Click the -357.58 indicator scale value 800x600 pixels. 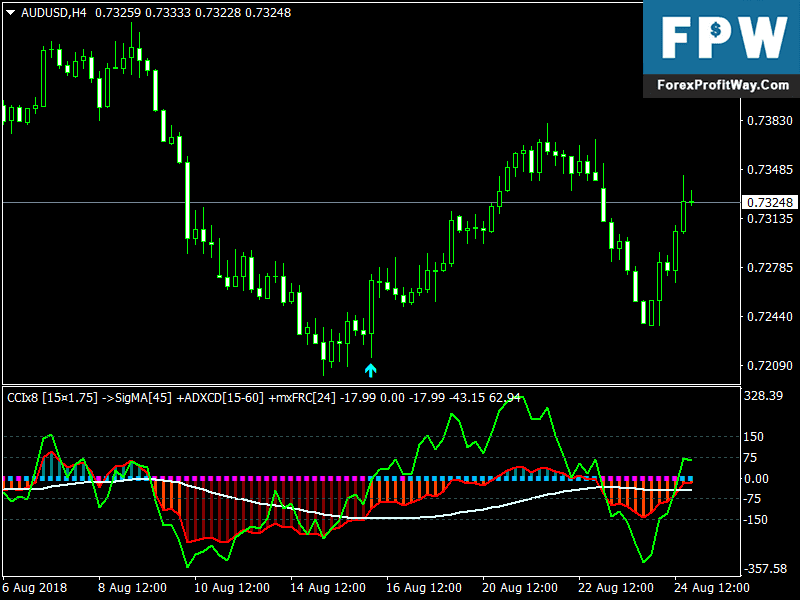tap(765, 568)
